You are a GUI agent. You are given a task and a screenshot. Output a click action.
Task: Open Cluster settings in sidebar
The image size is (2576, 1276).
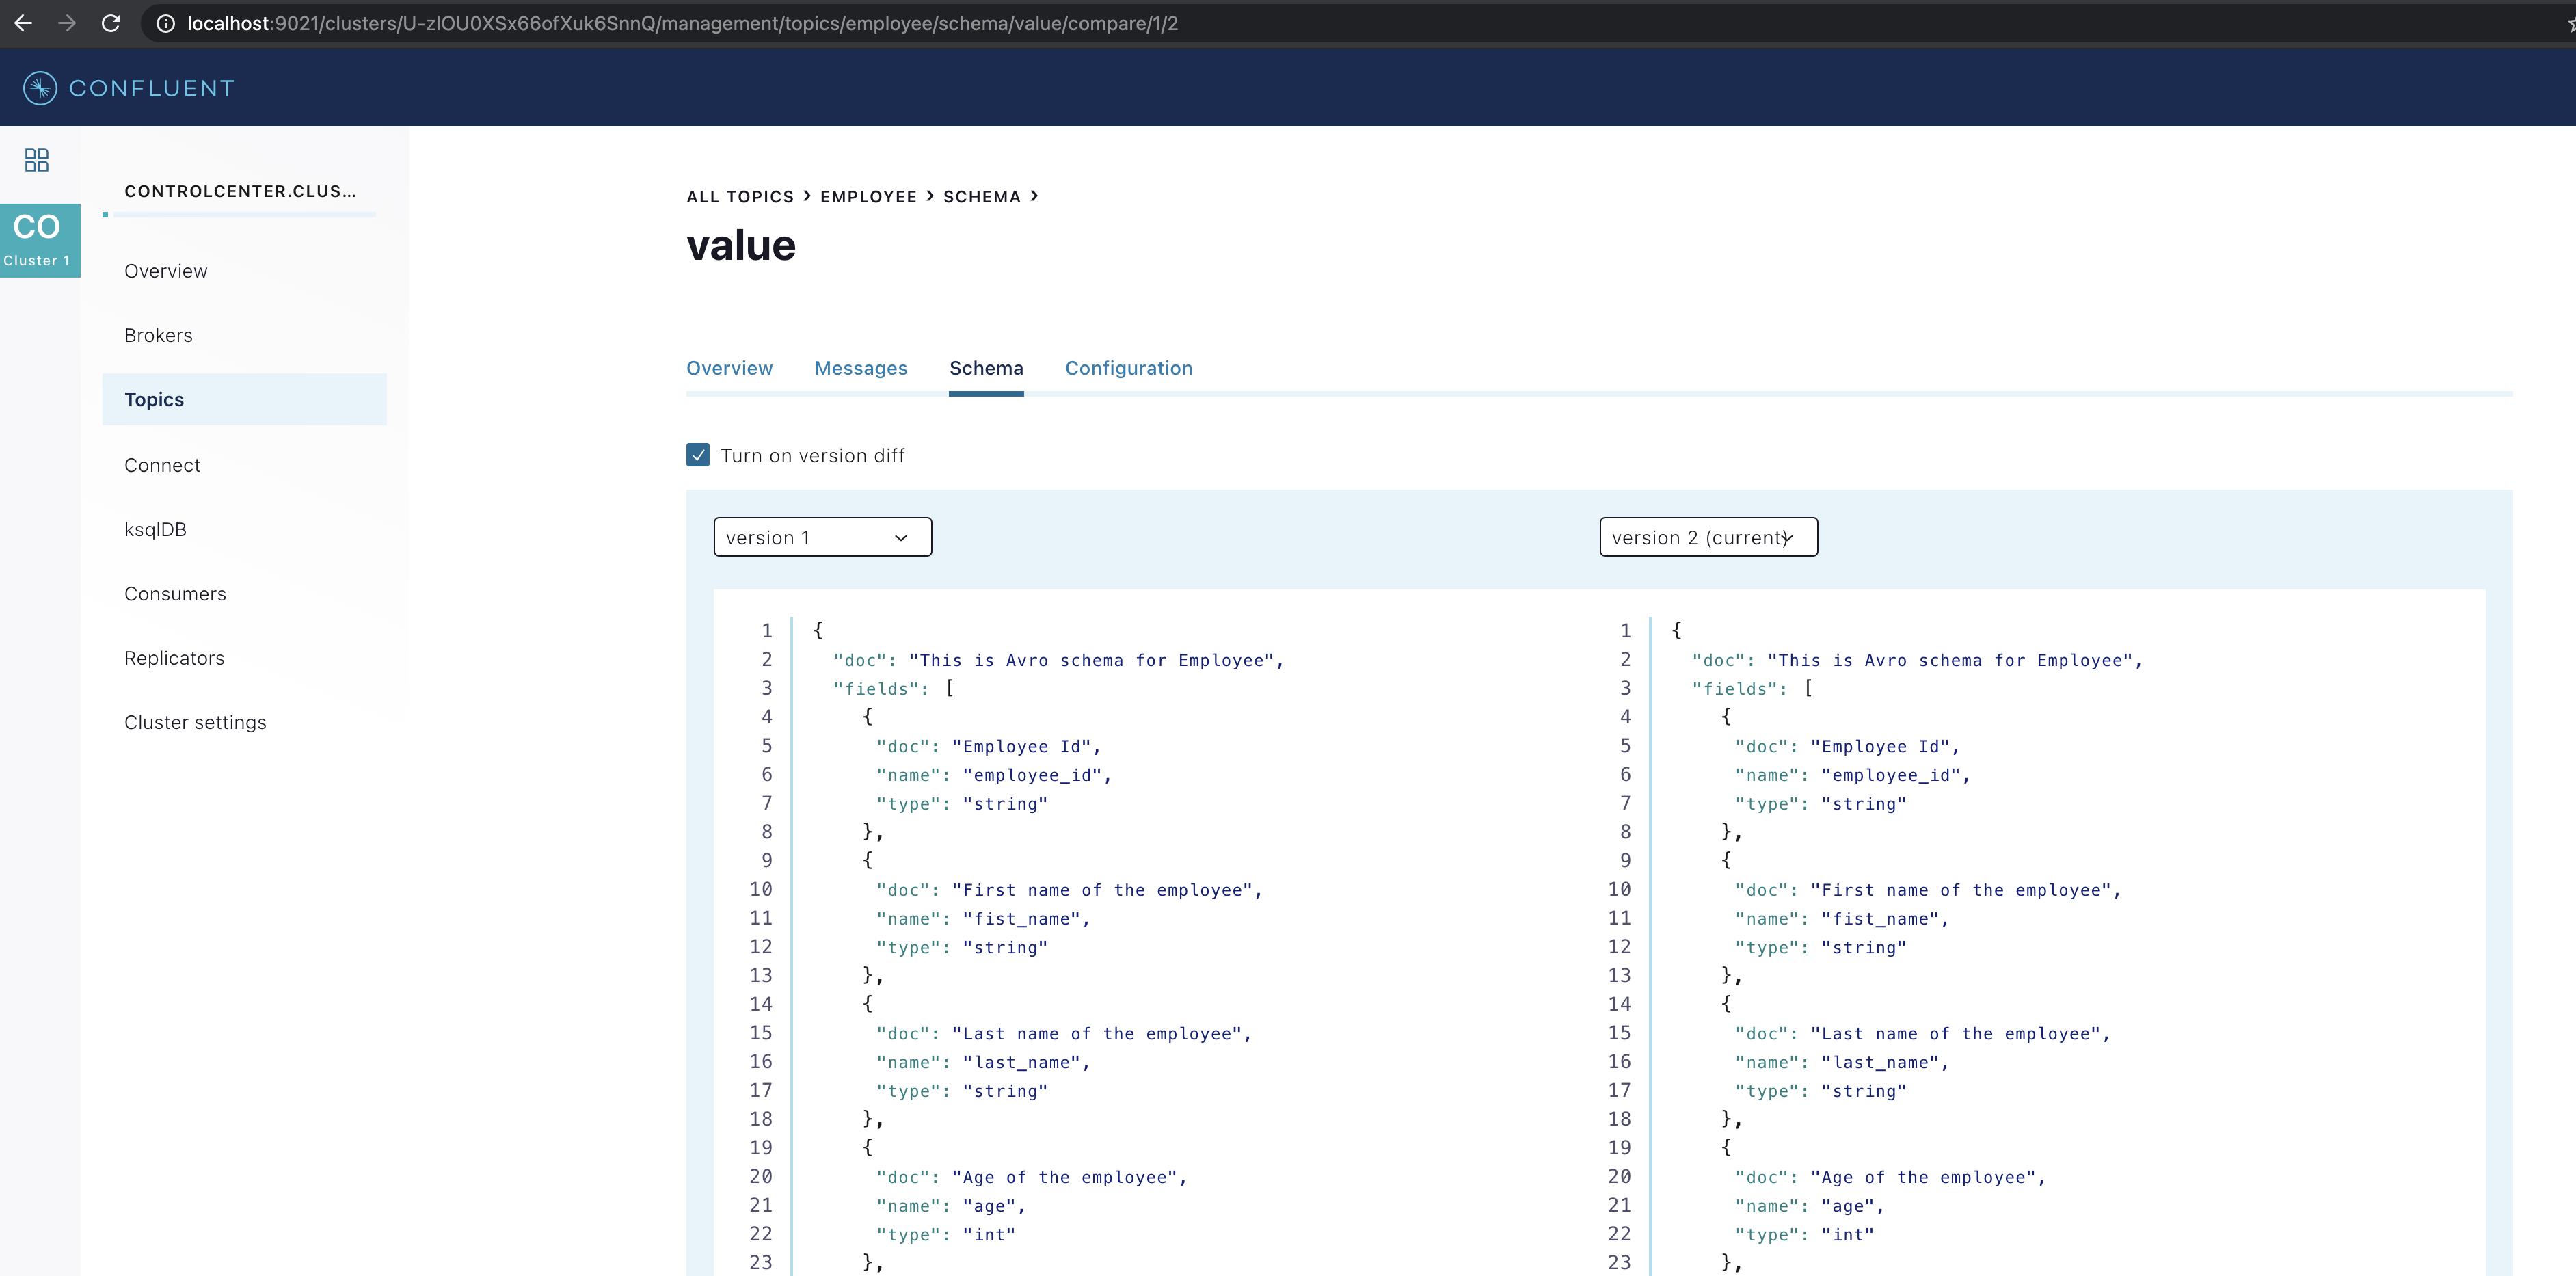click(195, 722)
